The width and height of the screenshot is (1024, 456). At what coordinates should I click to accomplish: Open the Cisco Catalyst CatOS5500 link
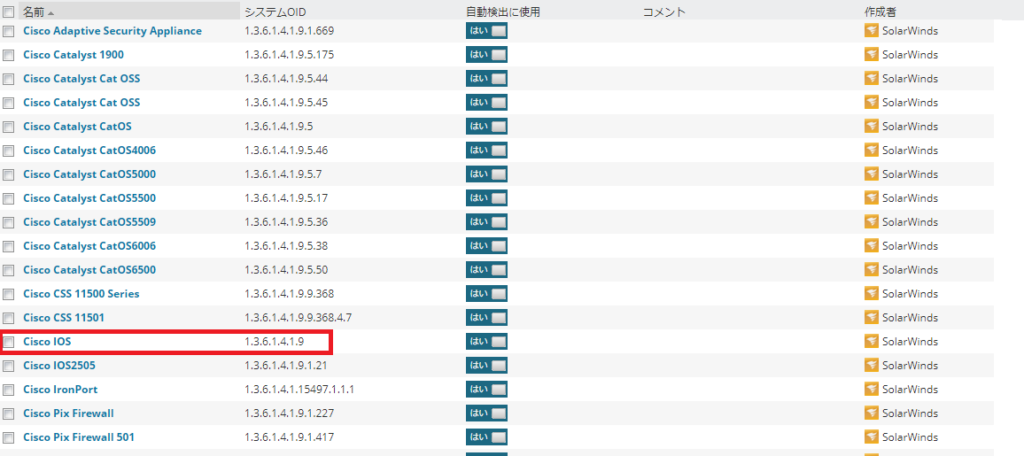(x=89, y=198)
